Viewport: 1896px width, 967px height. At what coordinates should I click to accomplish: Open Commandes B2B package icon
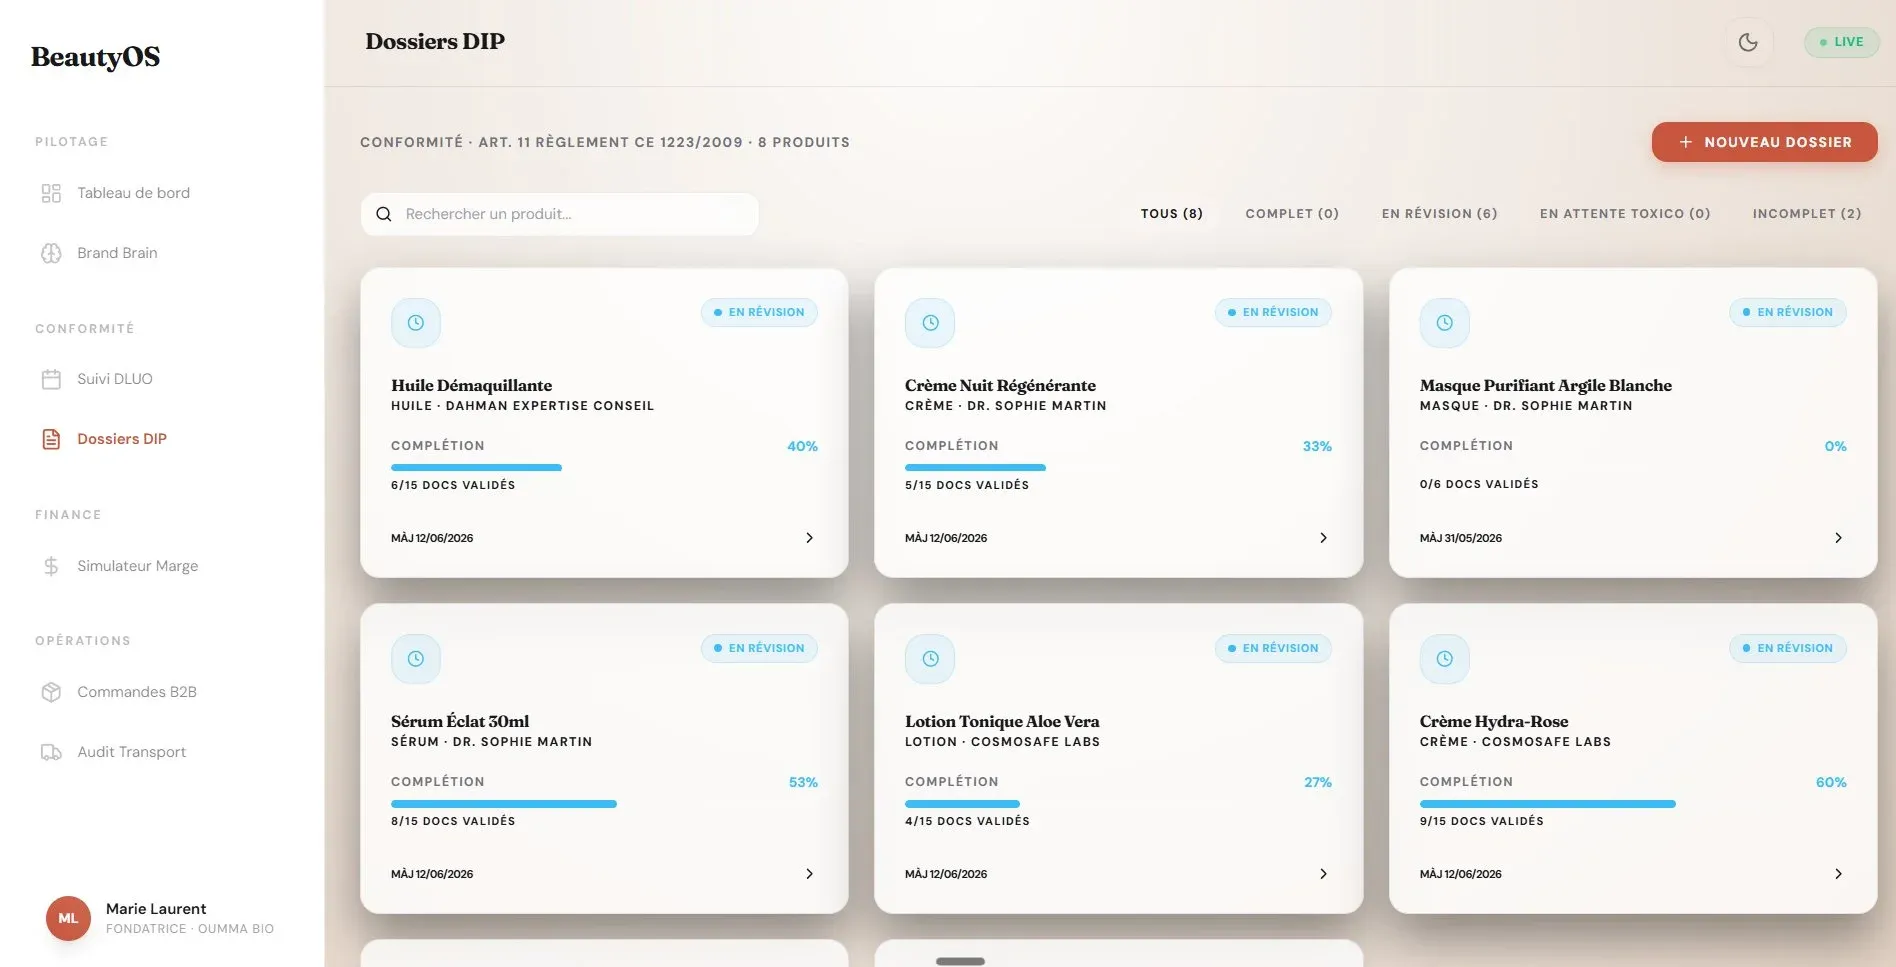[x=51, y=692]
